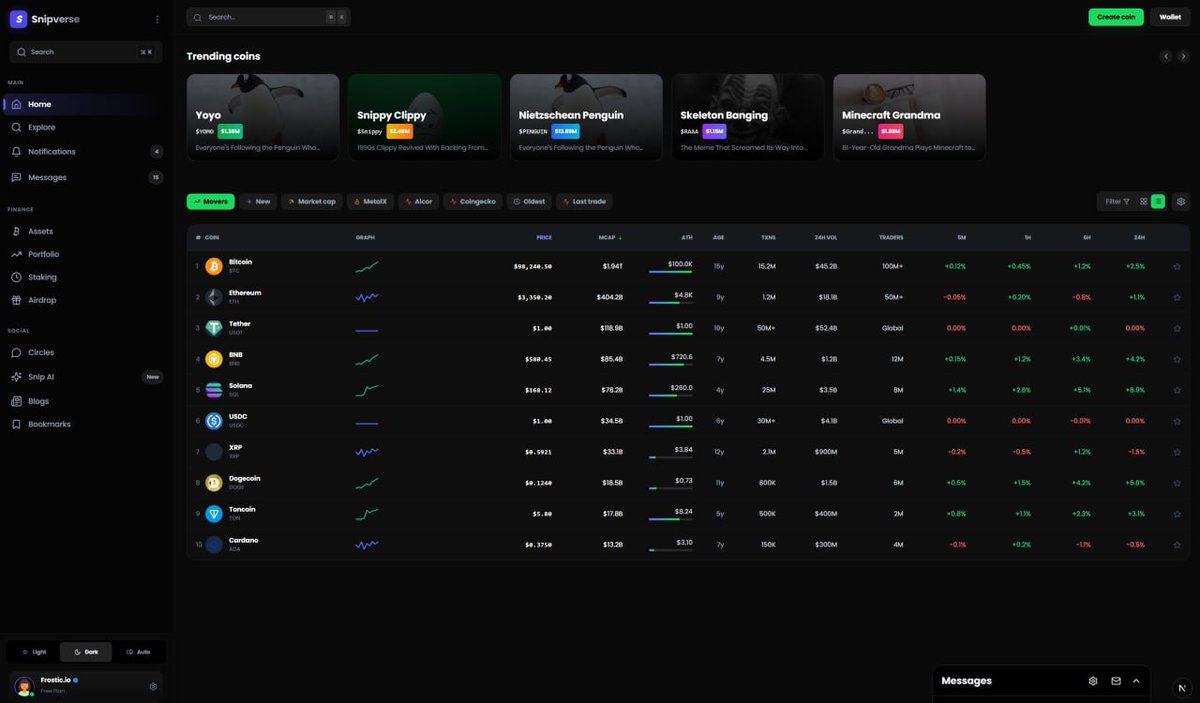The width and height of the screenshot is (1200, 703).
Task: Go to previous trending coins
Action: point(1166,57)
